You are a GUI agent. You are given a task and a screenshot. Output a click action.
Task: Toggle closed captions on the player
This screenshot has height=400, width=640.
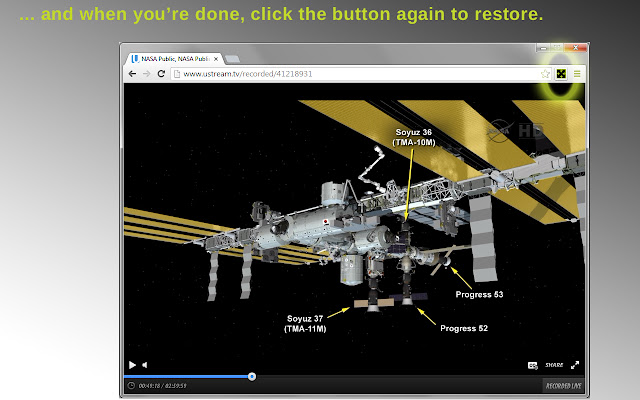click(533, 365)
